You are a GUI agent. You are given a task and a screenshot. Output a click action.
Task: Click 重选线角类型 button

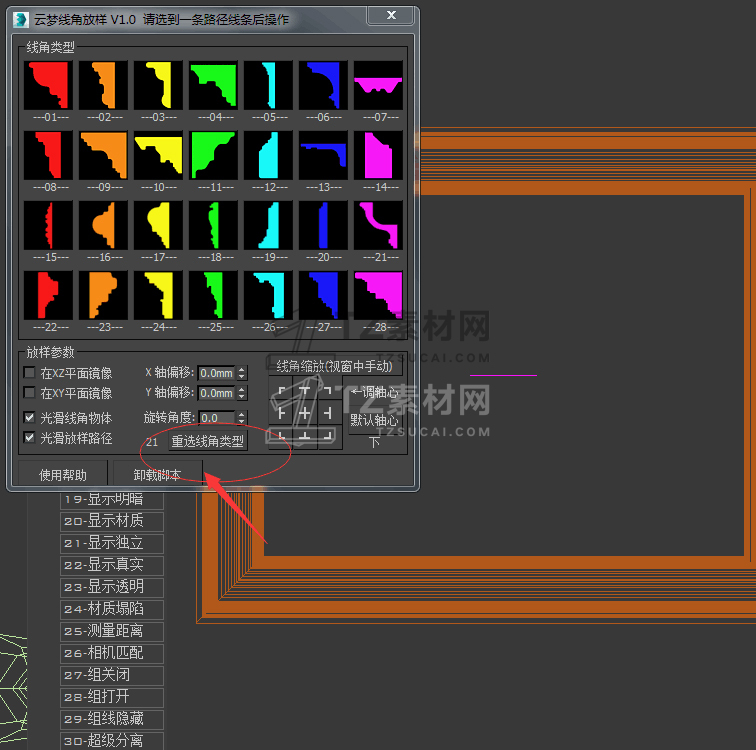click(x=208, y=441)
